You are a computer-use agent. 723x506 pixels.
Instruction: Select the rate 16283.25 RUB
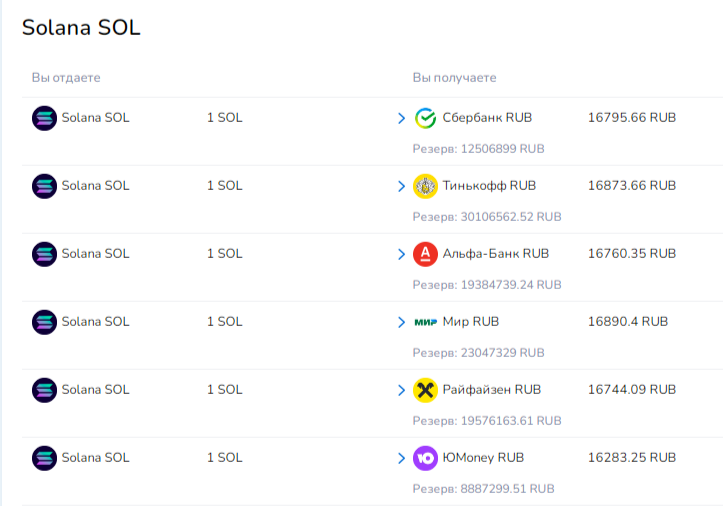(x=632, y=458)
